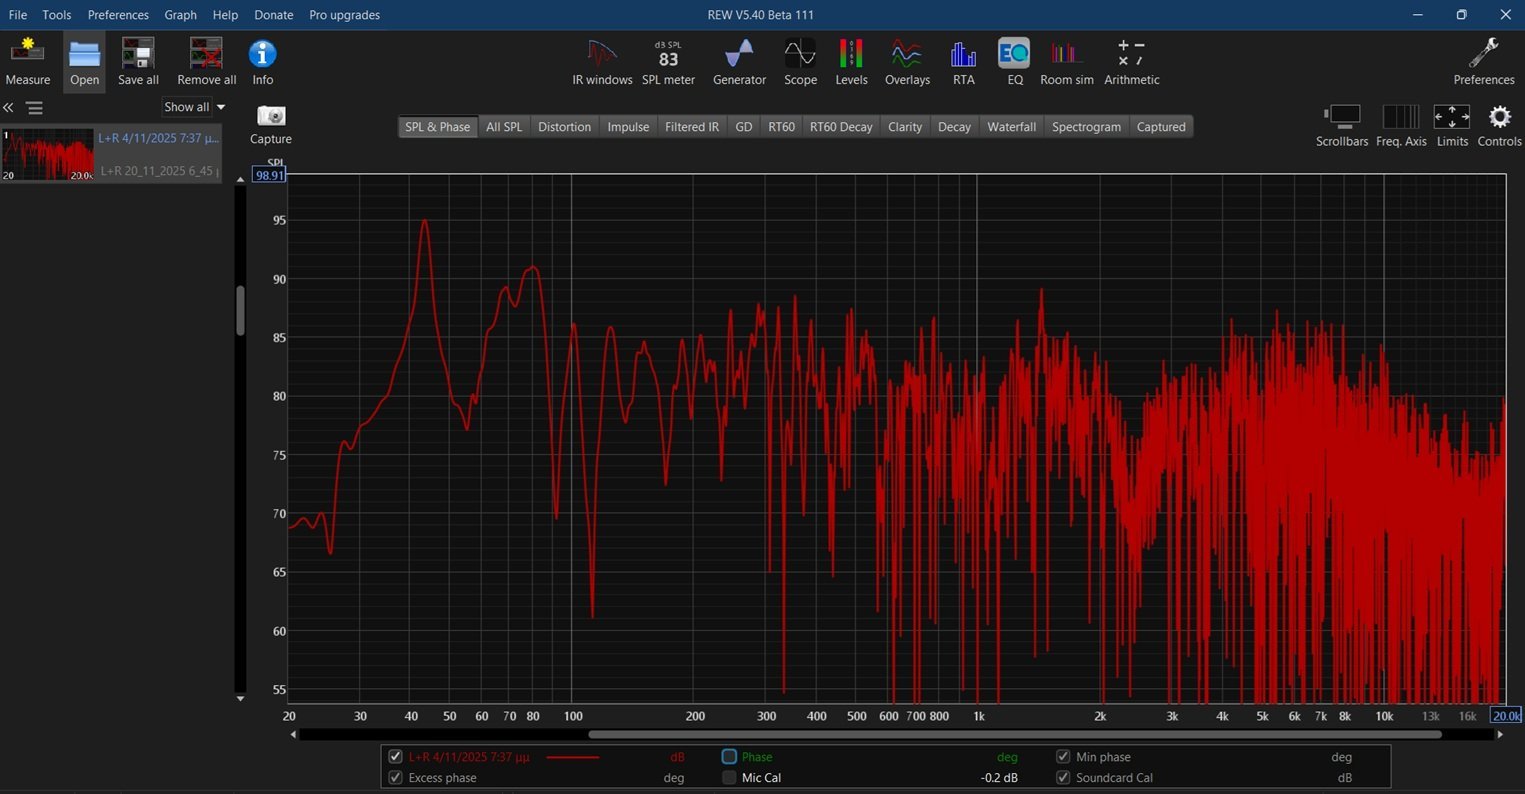Open the Graph menu
This screenshot has width=1525, height=794.
click(x=180, y=15)
